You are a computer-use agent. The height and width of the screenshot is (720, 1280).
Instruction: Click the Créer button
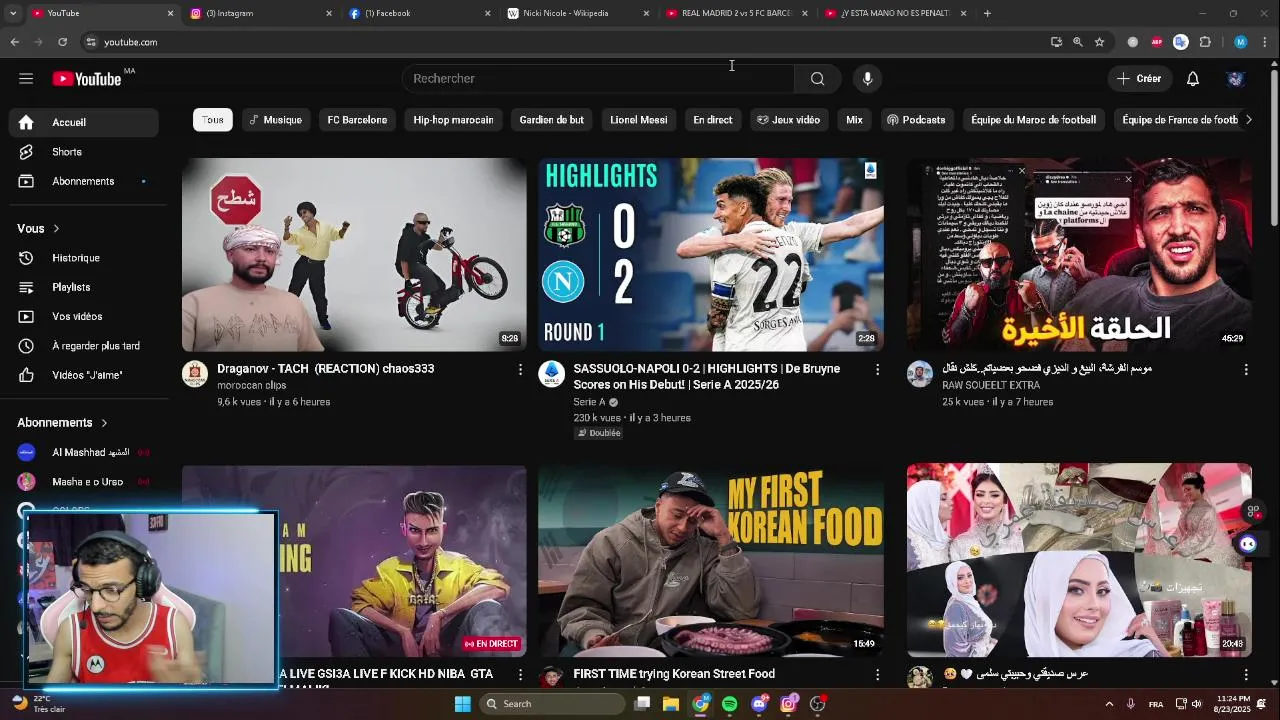pos(1139,78)
